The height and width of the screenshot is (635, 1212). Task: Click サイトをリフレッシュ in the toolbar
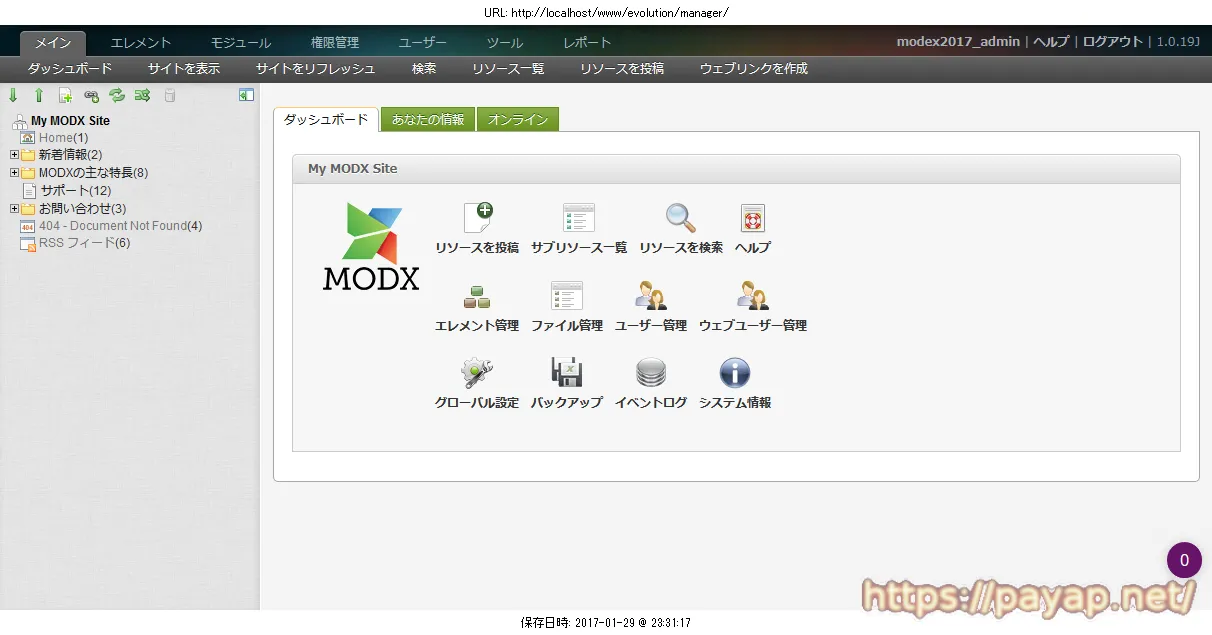click(x=314, y=68)
